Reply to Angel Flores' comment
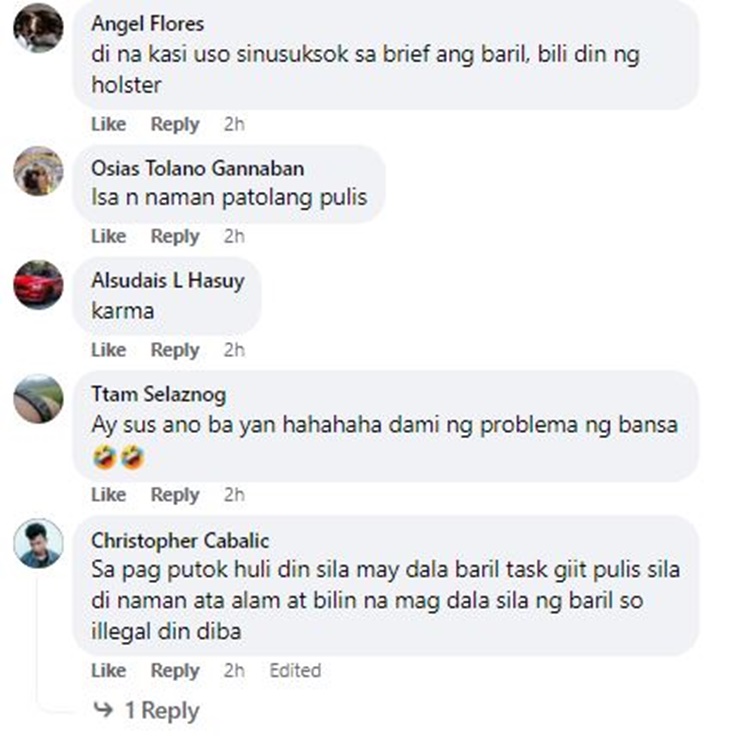 tap(175, 124)
